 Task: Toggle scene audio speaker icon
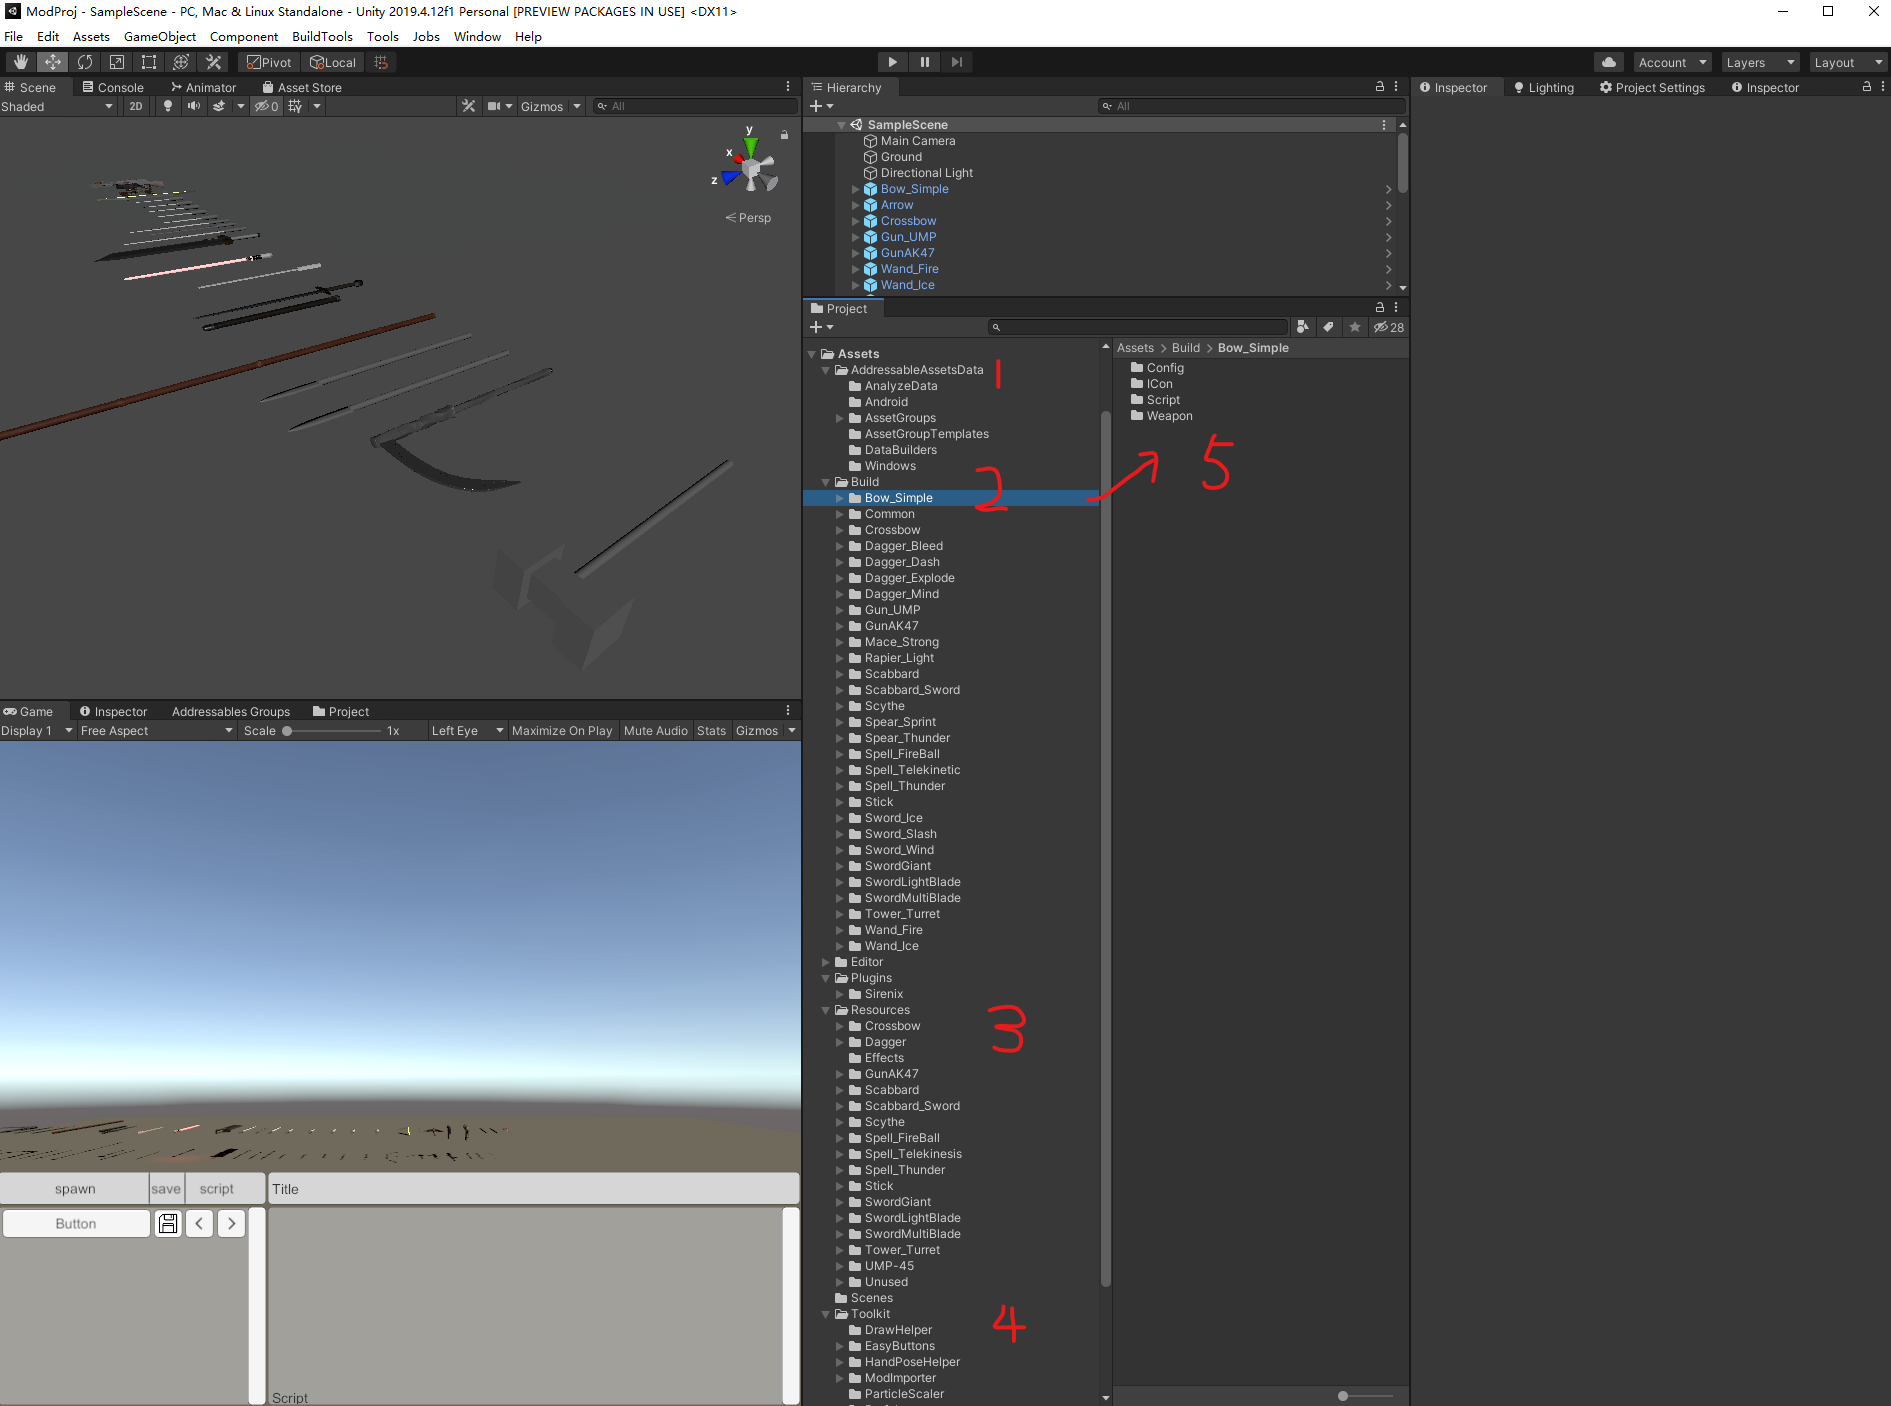click(193, 106)
